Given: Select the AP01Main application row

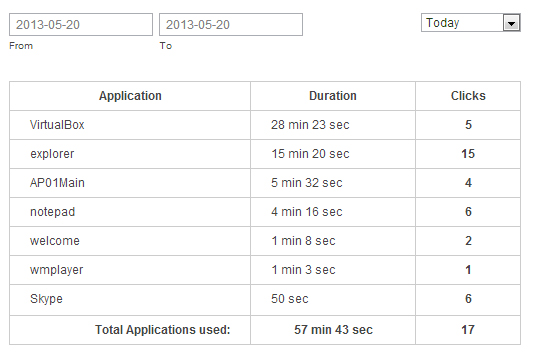Looking at the screenshot, I should 265,183.
